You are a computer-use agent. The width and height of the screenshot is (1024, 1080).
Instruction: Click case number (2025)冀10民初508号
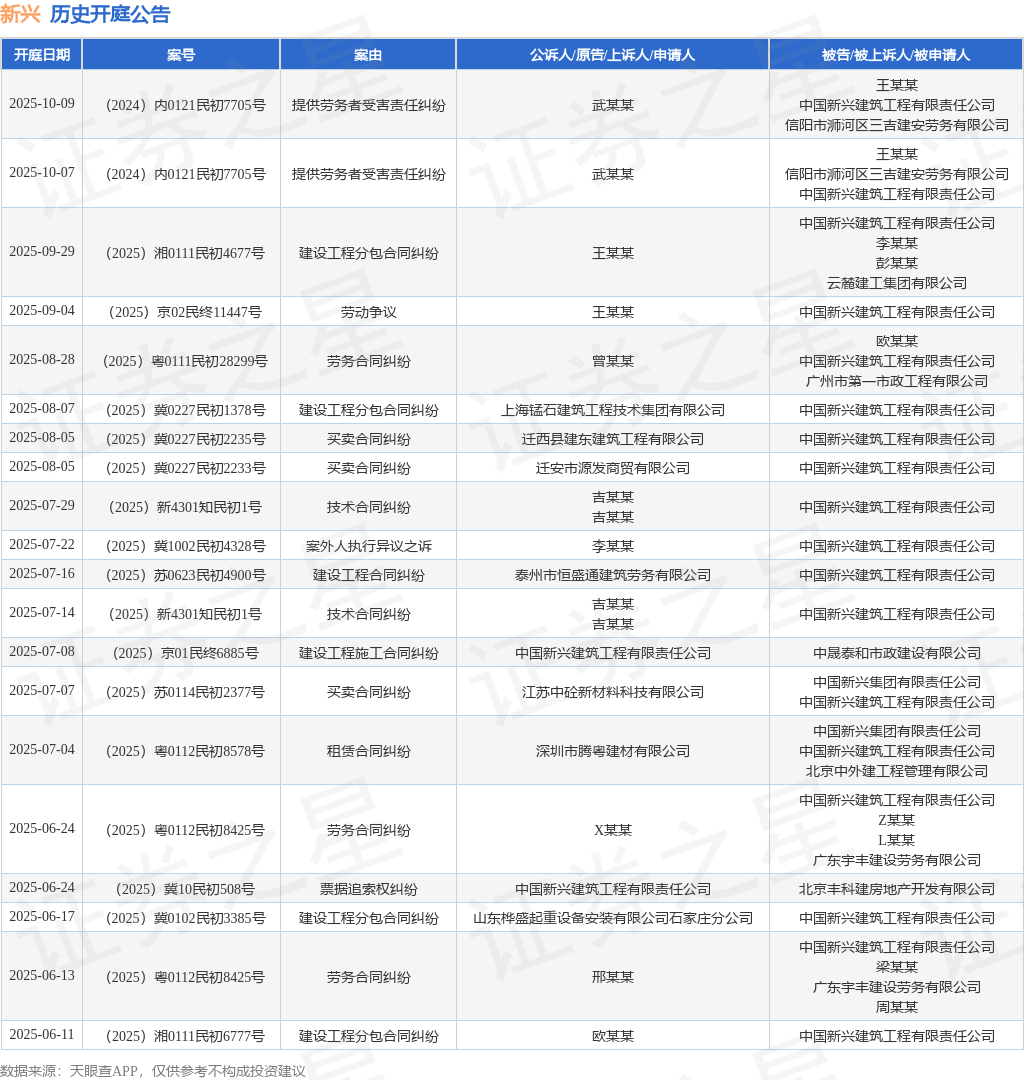click(184, 889)
